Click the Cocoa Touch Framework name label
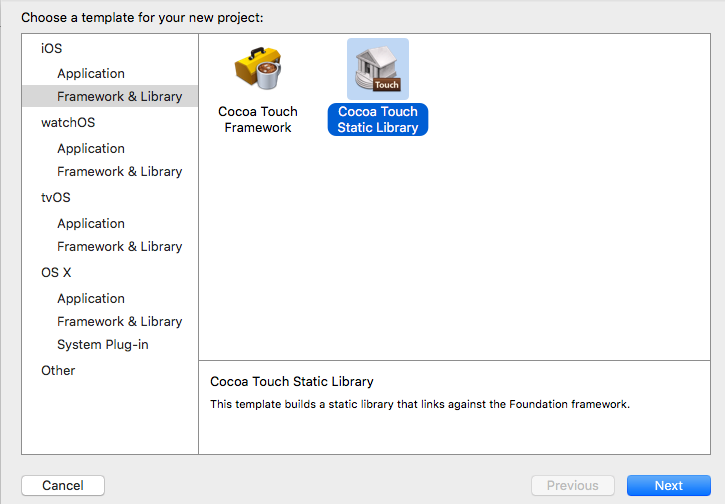Screen dimensions: 725x504 (258, 120)
